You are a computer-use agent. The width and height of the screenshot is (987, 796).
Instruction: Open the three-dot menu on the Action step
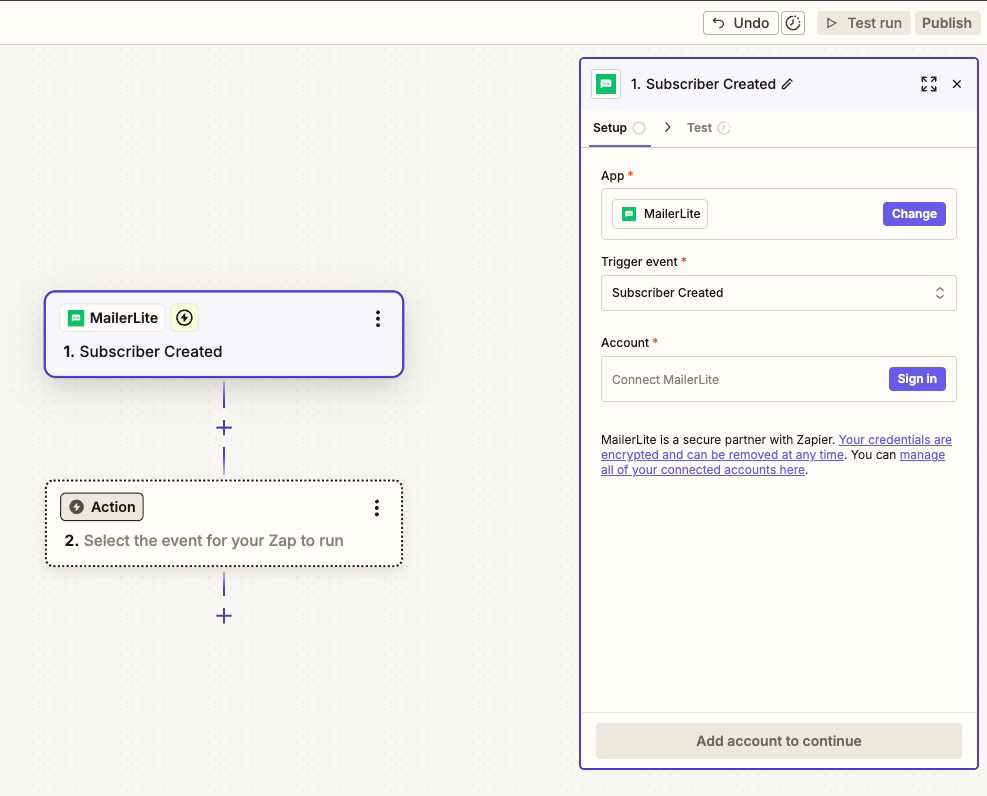coord(377,507)
